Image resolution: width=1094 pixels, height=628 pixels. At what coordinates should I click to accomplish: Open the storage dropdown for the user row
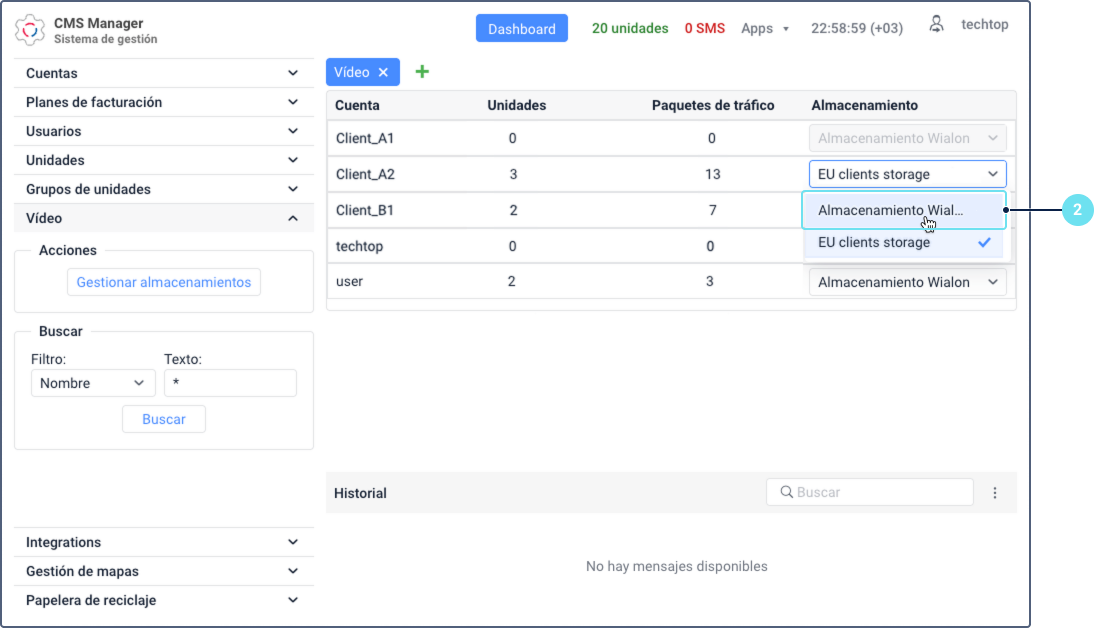pyautogui.click(x=906, y=281)
